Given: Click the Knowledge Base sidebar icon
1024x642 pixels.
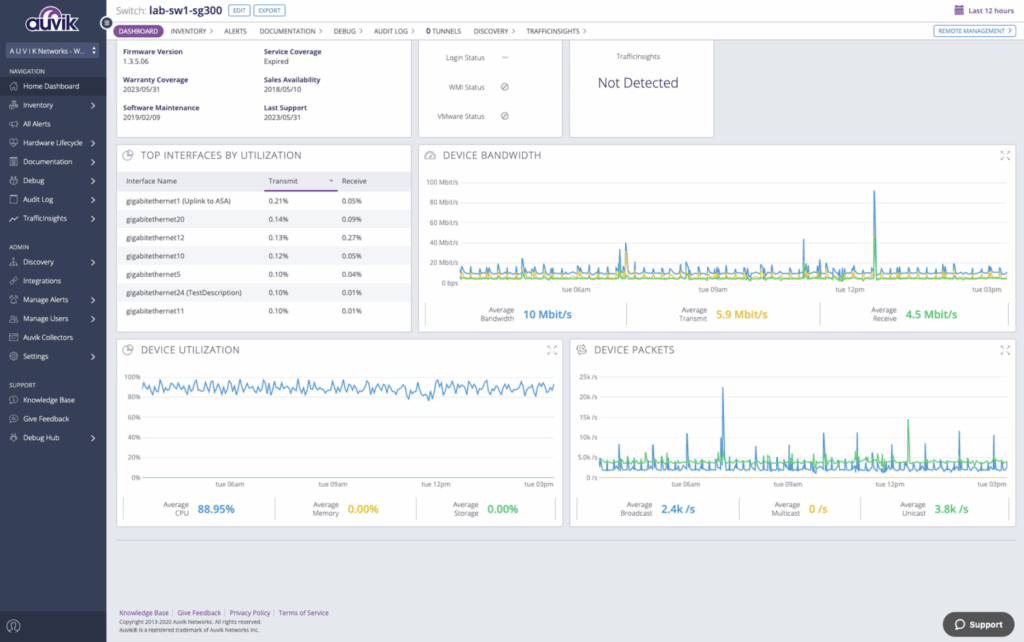Looking at the screenshot, I should coord(14,400).
